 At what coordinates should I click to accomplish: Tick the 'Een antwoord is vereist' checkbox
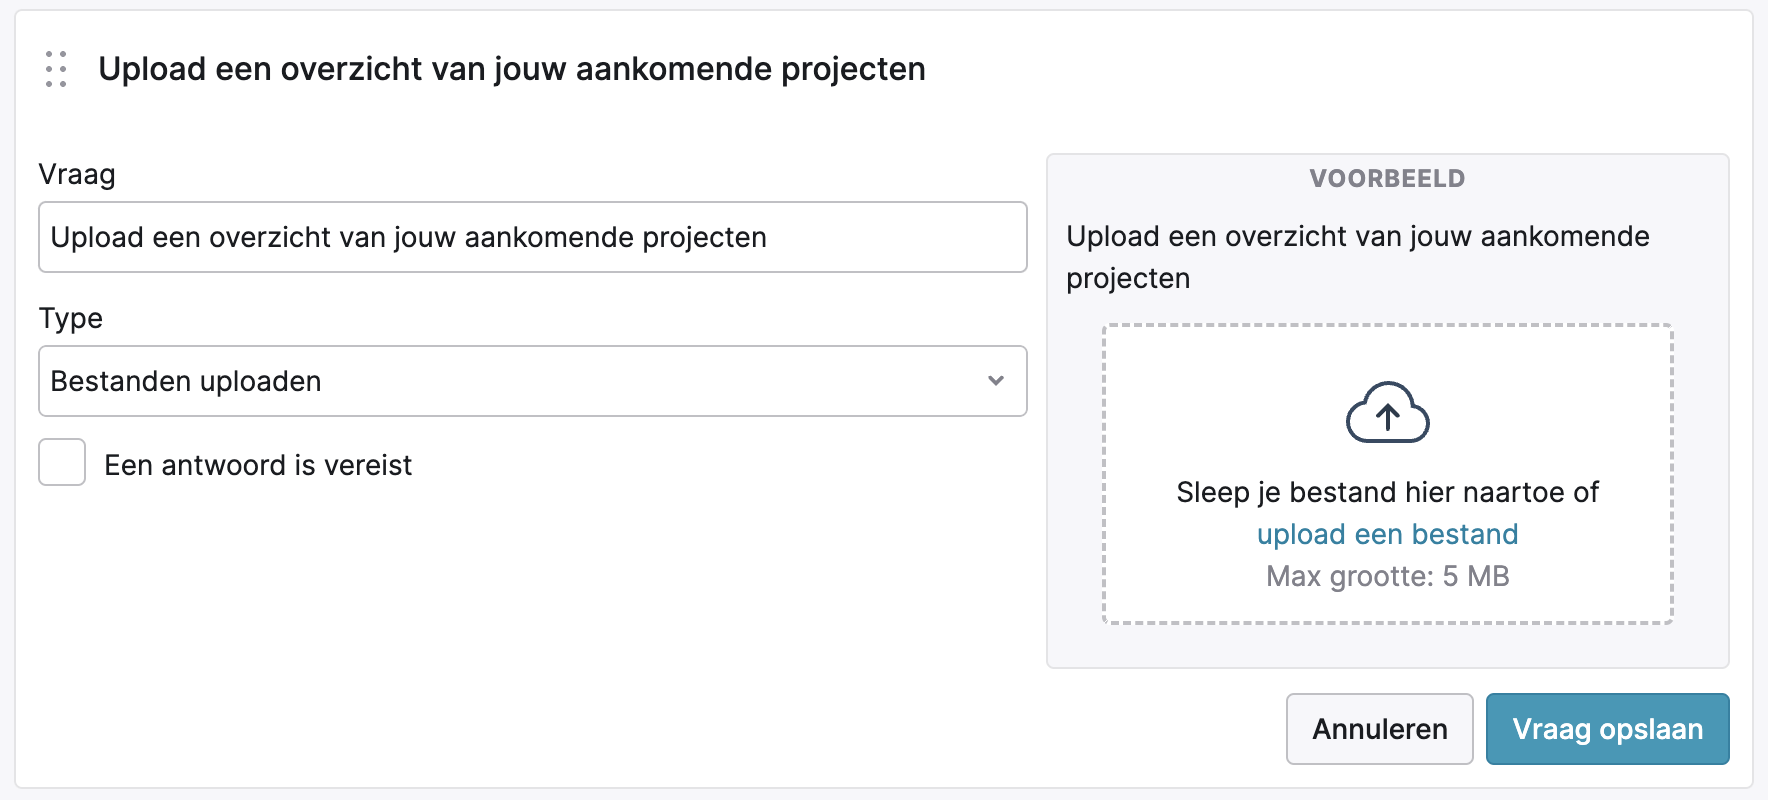tap(62, 463)
